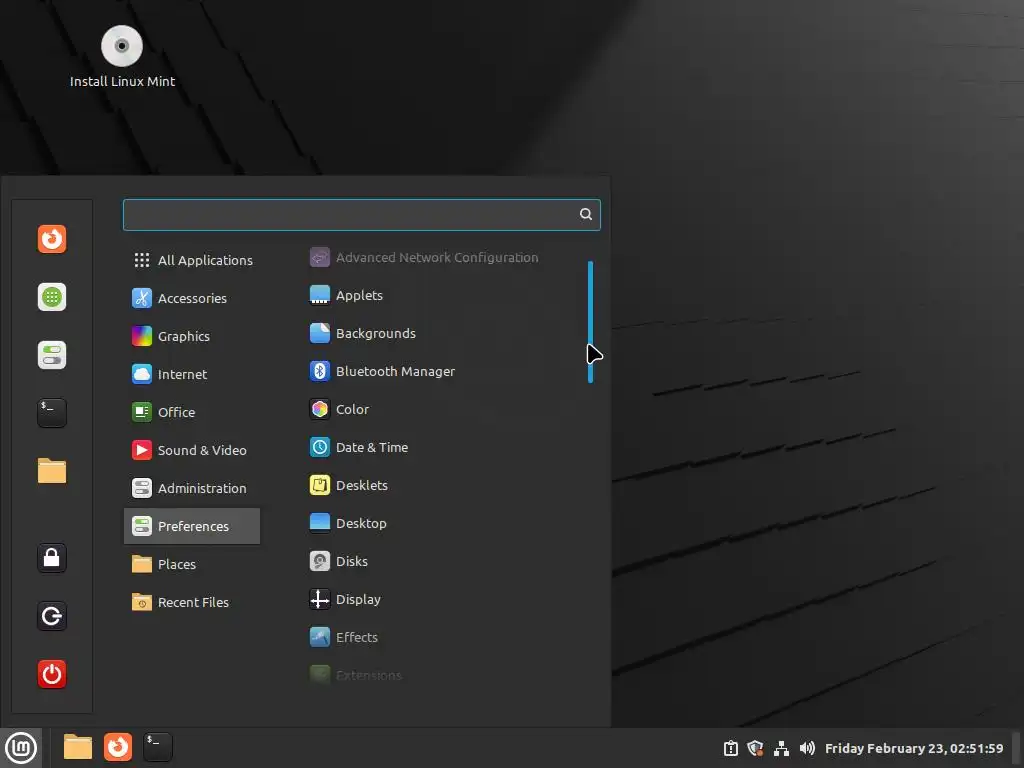Click the application list scrollbar
The height and width of the screenshot is (768, 1024).
(x=590, y=322)
